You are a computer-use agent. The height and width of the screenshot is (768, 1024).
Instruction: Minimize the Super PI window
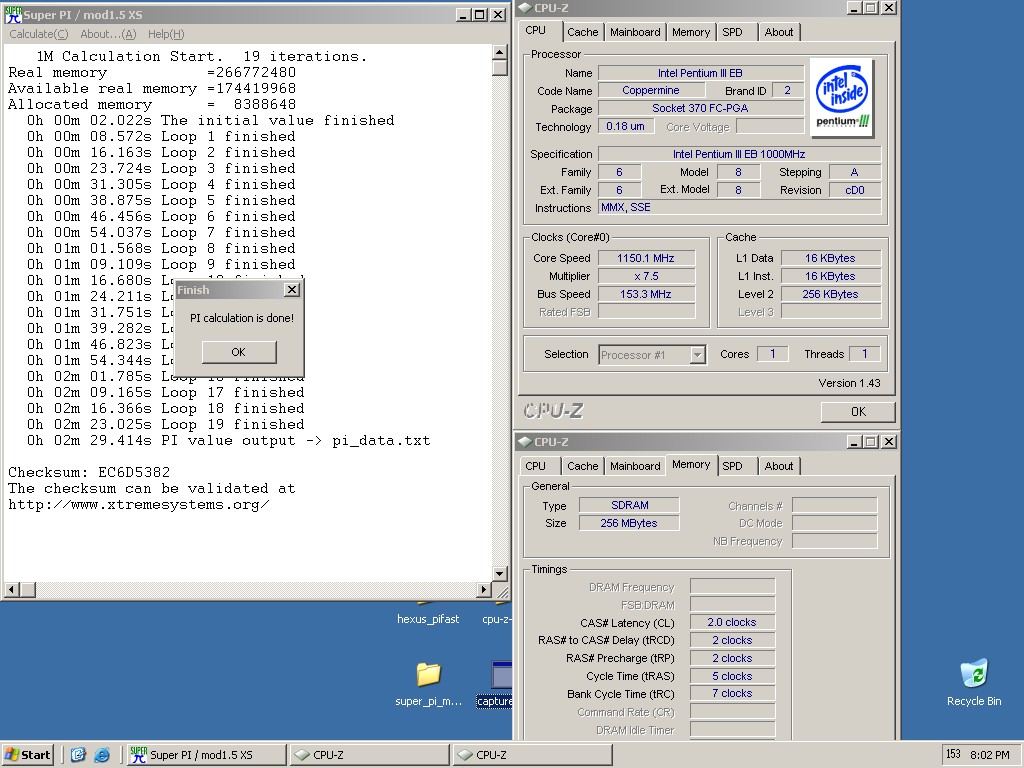(x=463, y=14)
